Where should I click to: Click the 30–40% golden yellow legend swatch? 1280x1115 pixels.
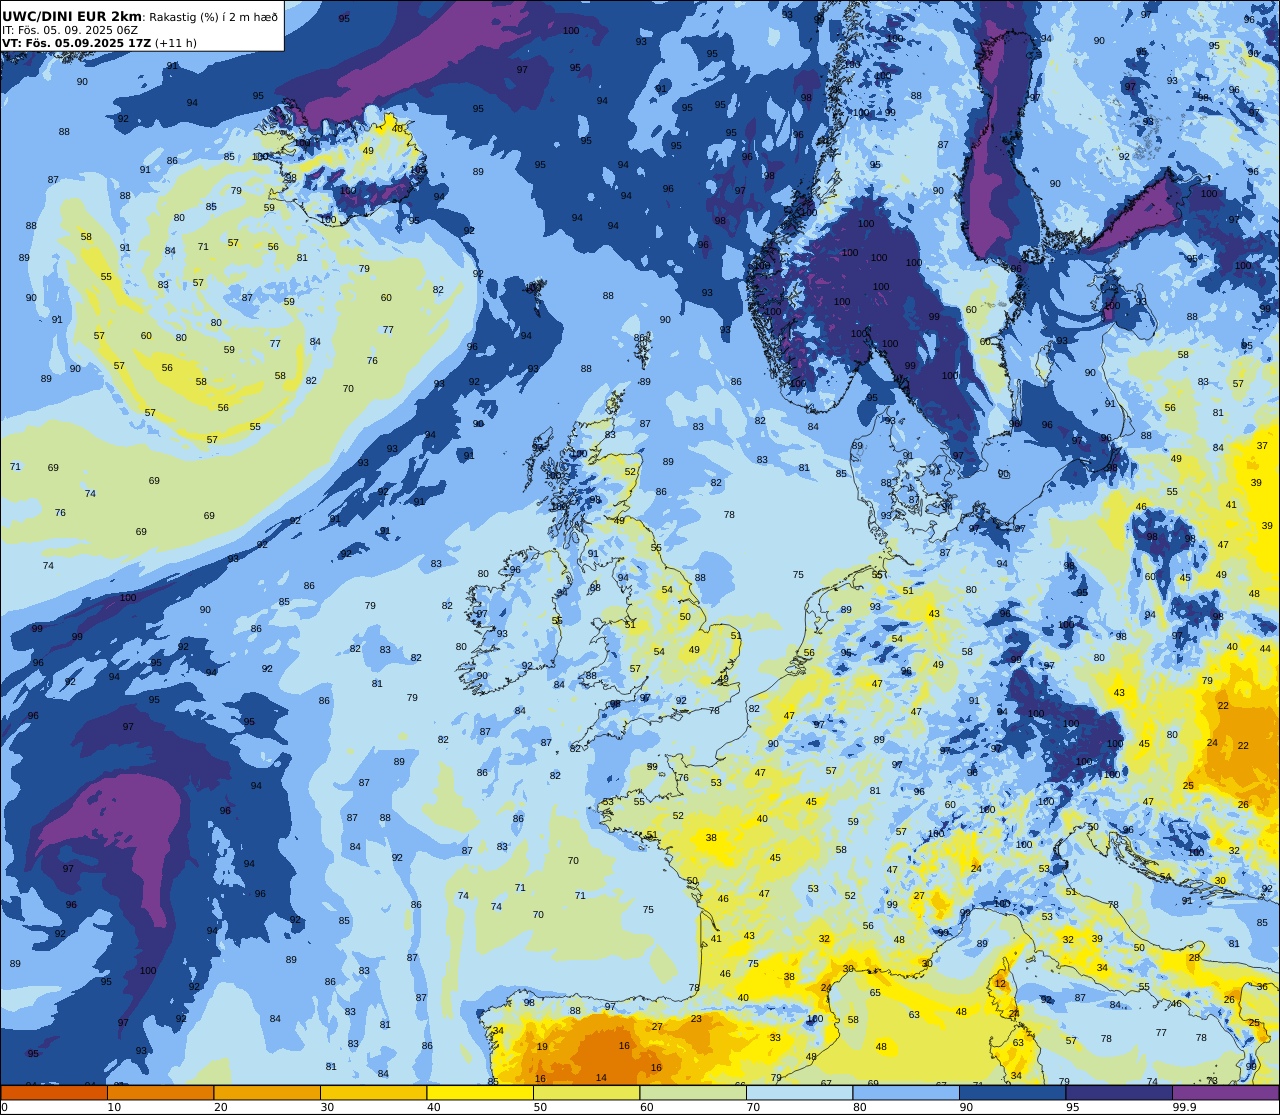[374, 1092]
